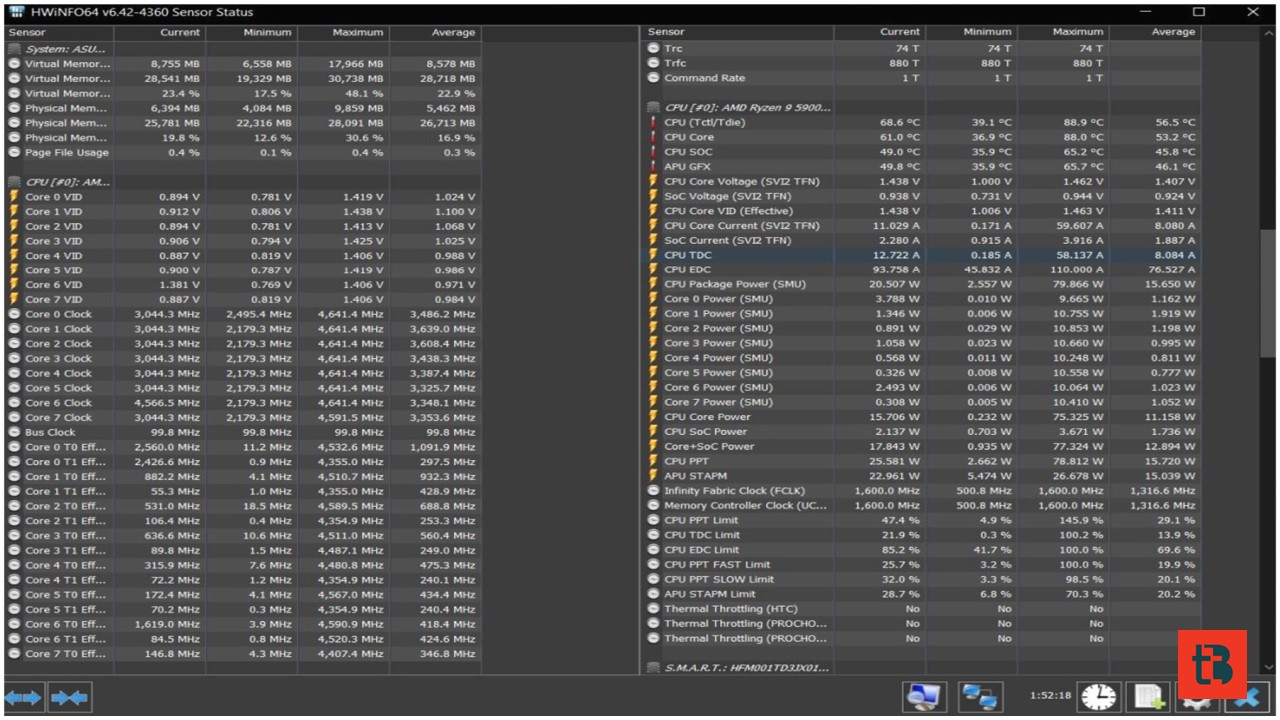Select the CPU [#0]: AM... group header
The image size is (1280, 720).
click(x=244, y=182)
